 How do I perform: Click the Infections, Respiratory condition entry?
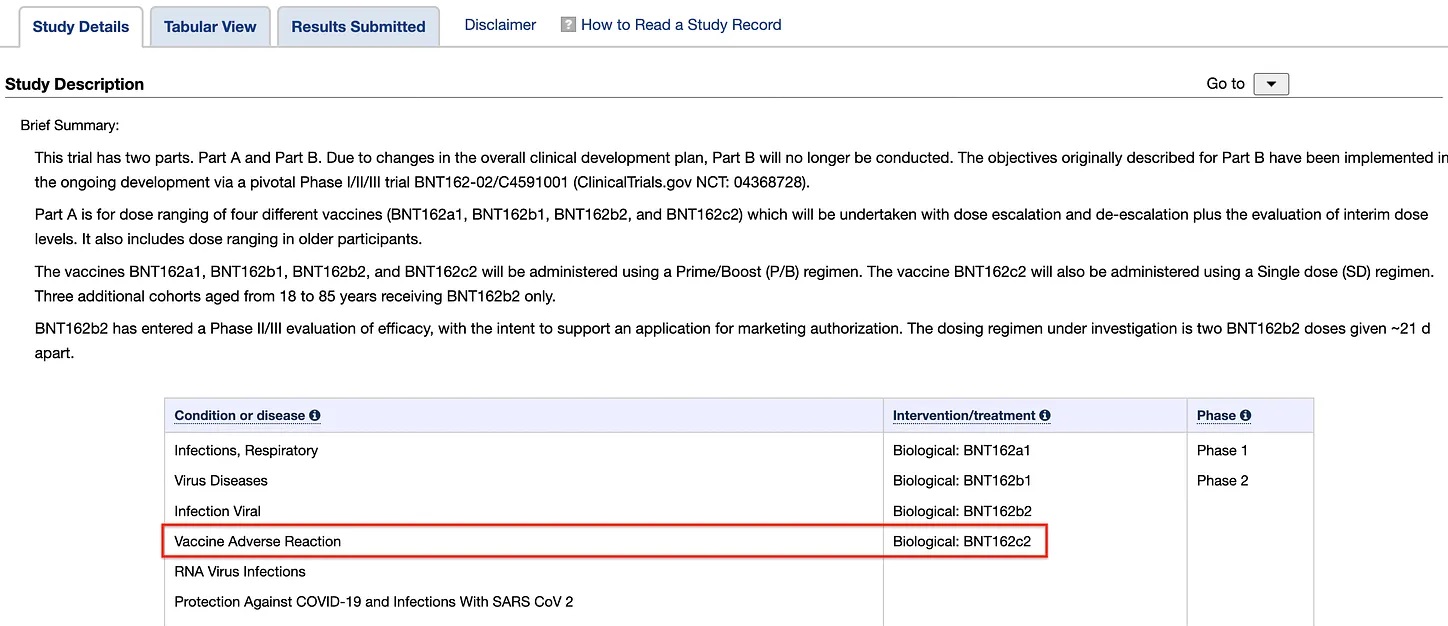246,451
